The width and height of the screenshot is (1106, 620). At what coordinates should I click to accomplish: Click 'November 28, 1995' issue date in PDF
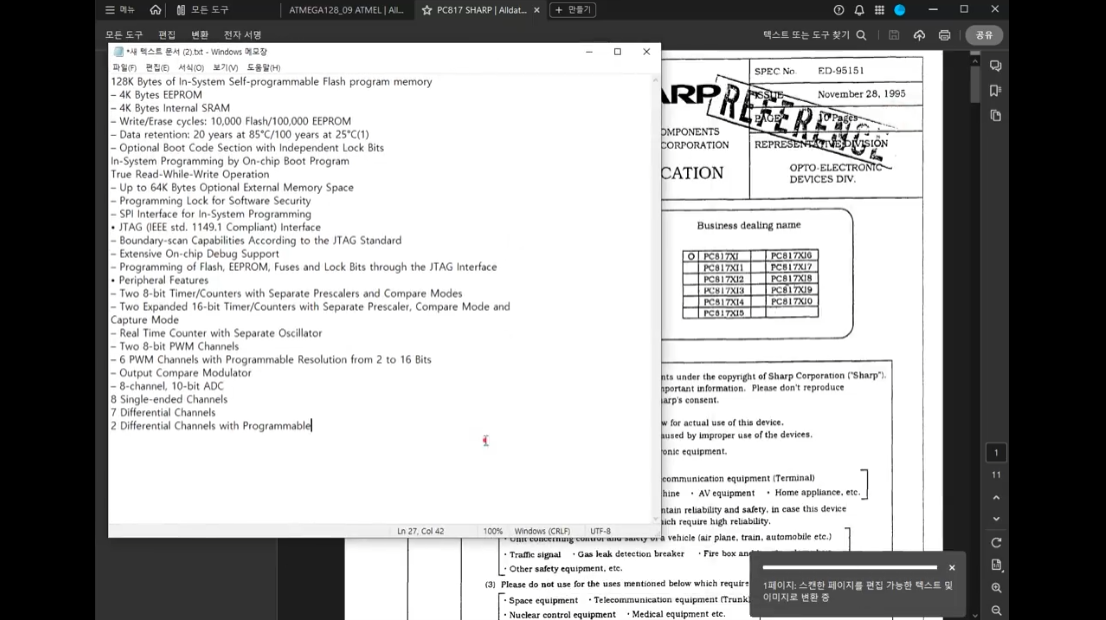click(x=861, y=94)
